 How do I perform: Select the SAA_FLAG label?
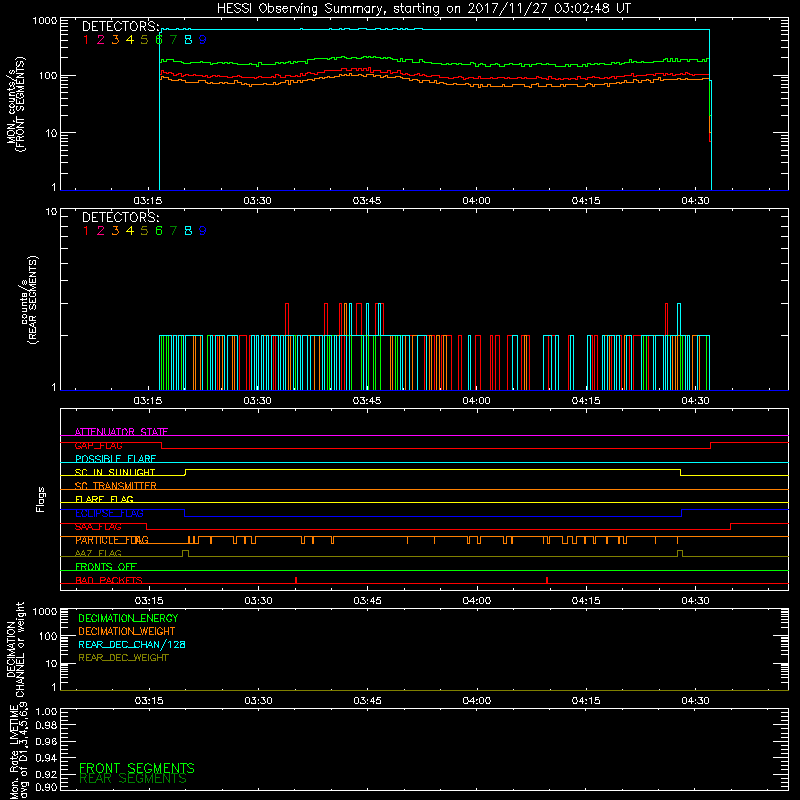(x=98, y=527)
